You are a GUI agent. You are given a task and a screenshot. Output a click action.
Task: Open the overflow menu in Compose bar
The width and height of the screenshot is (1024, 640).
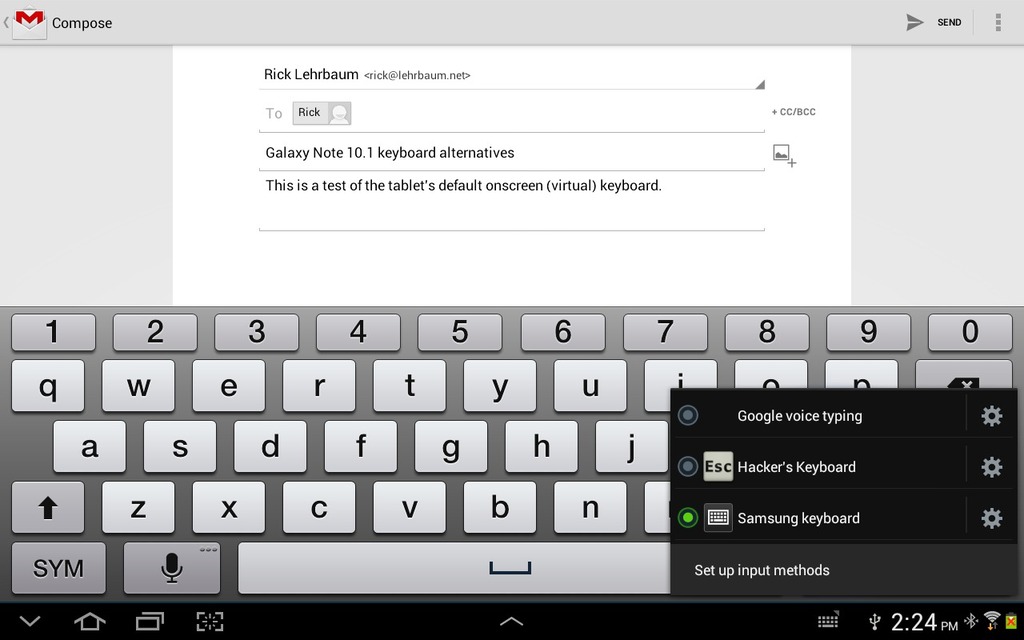[x=998, y=22]
